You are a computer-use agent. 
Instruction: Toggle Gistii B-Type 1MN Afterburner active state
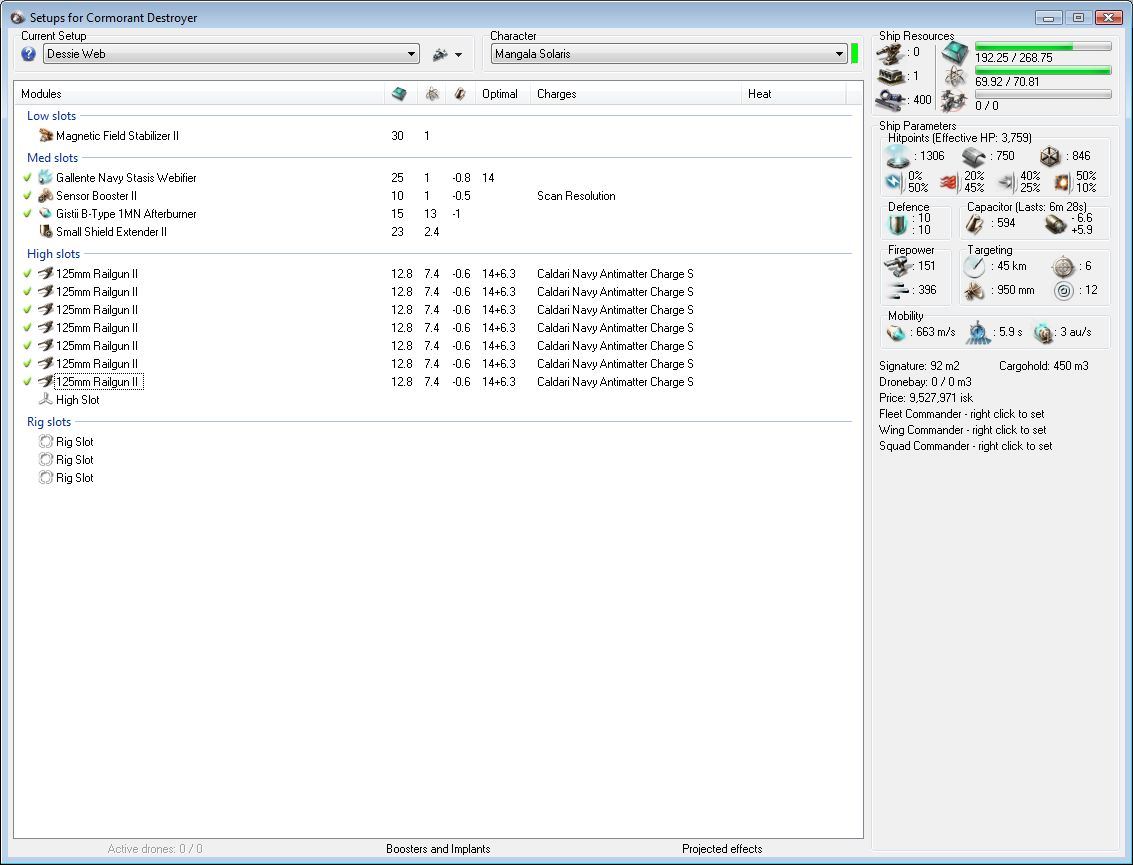(x=28, y=214)
